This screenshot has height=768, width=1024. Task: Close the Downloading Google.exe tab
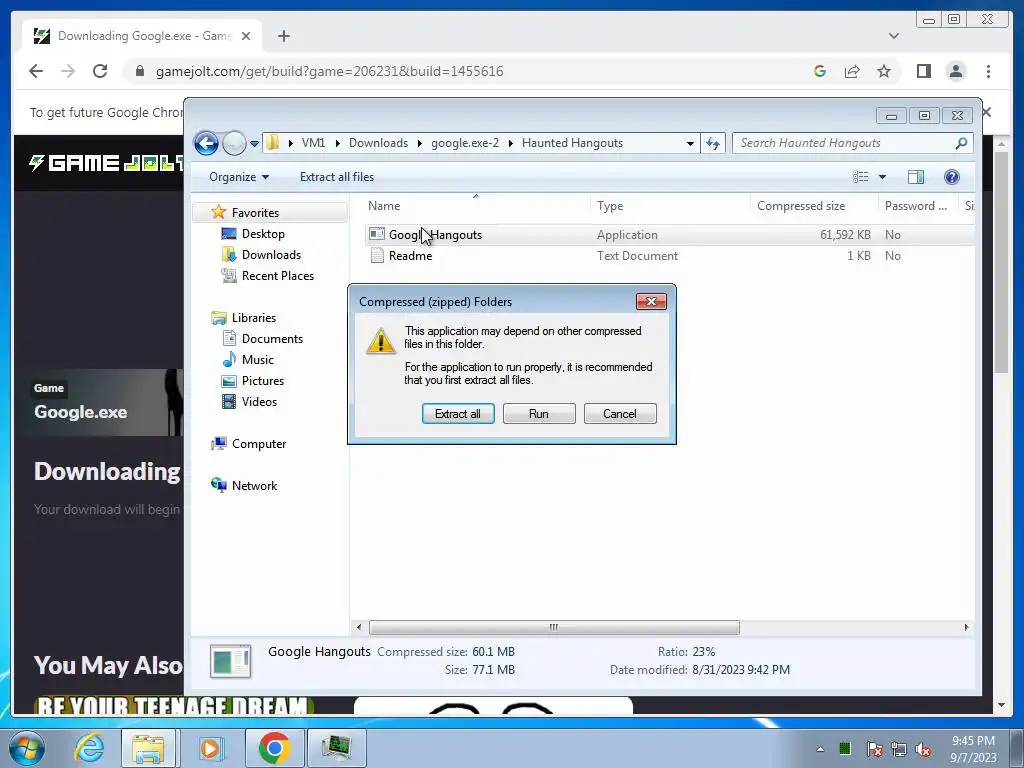tap(246, 36)
